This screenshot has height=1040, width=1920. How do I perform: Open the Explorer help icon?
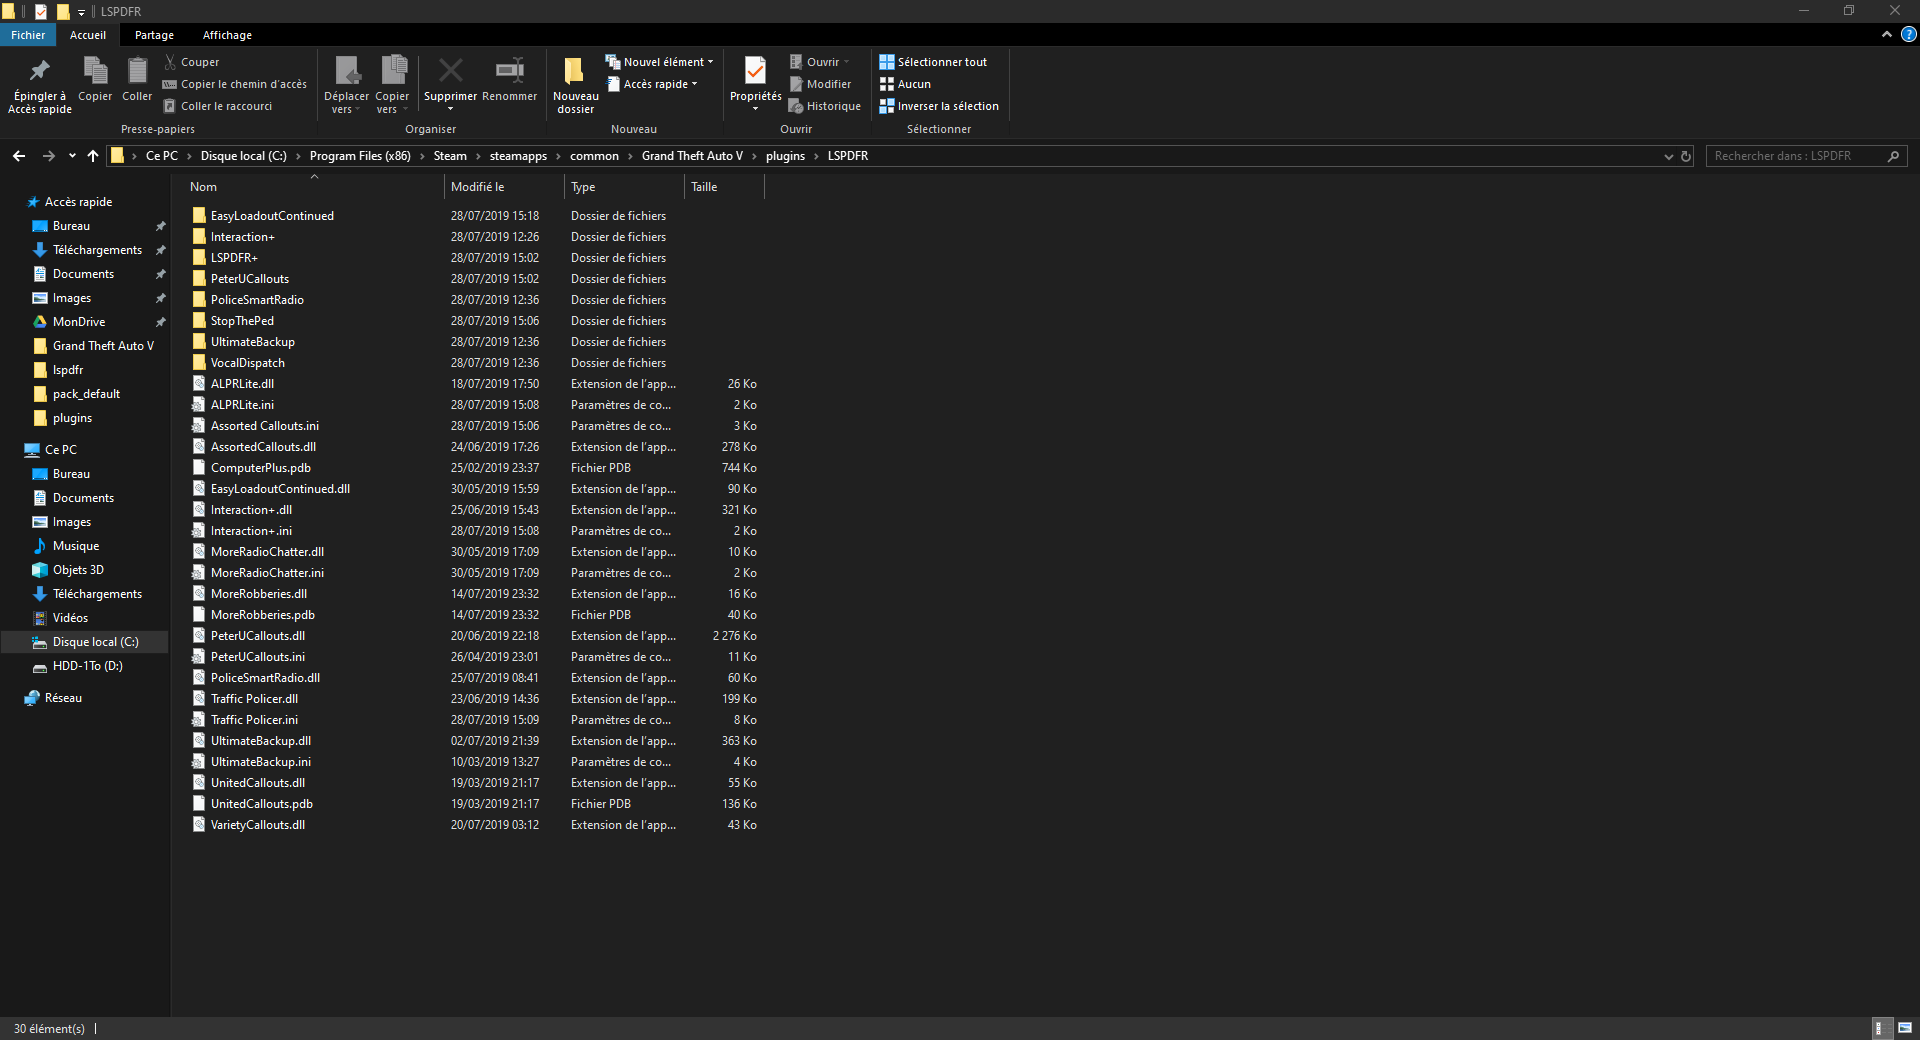pyautogui.click(x=1908, y=34)
